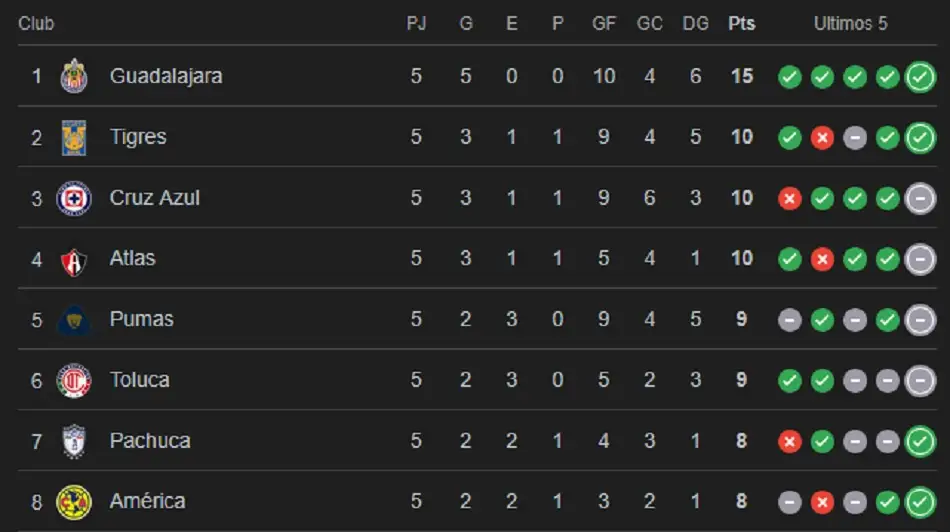Sort table by Pts column header
Viewport: 950px width, 532px height.
(x=741, y=24)
